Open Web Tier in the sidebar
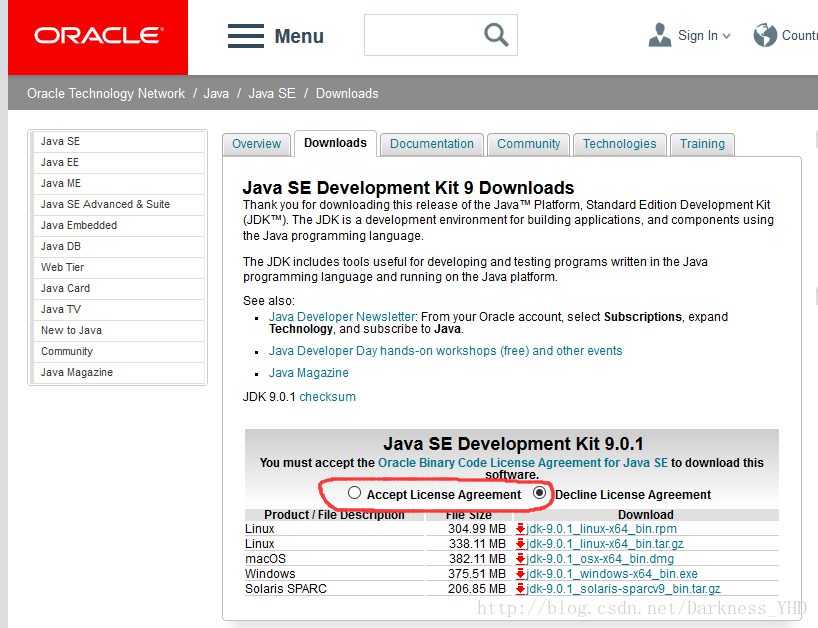This screenshot has height=628, width=818. (x=117, y=267)
